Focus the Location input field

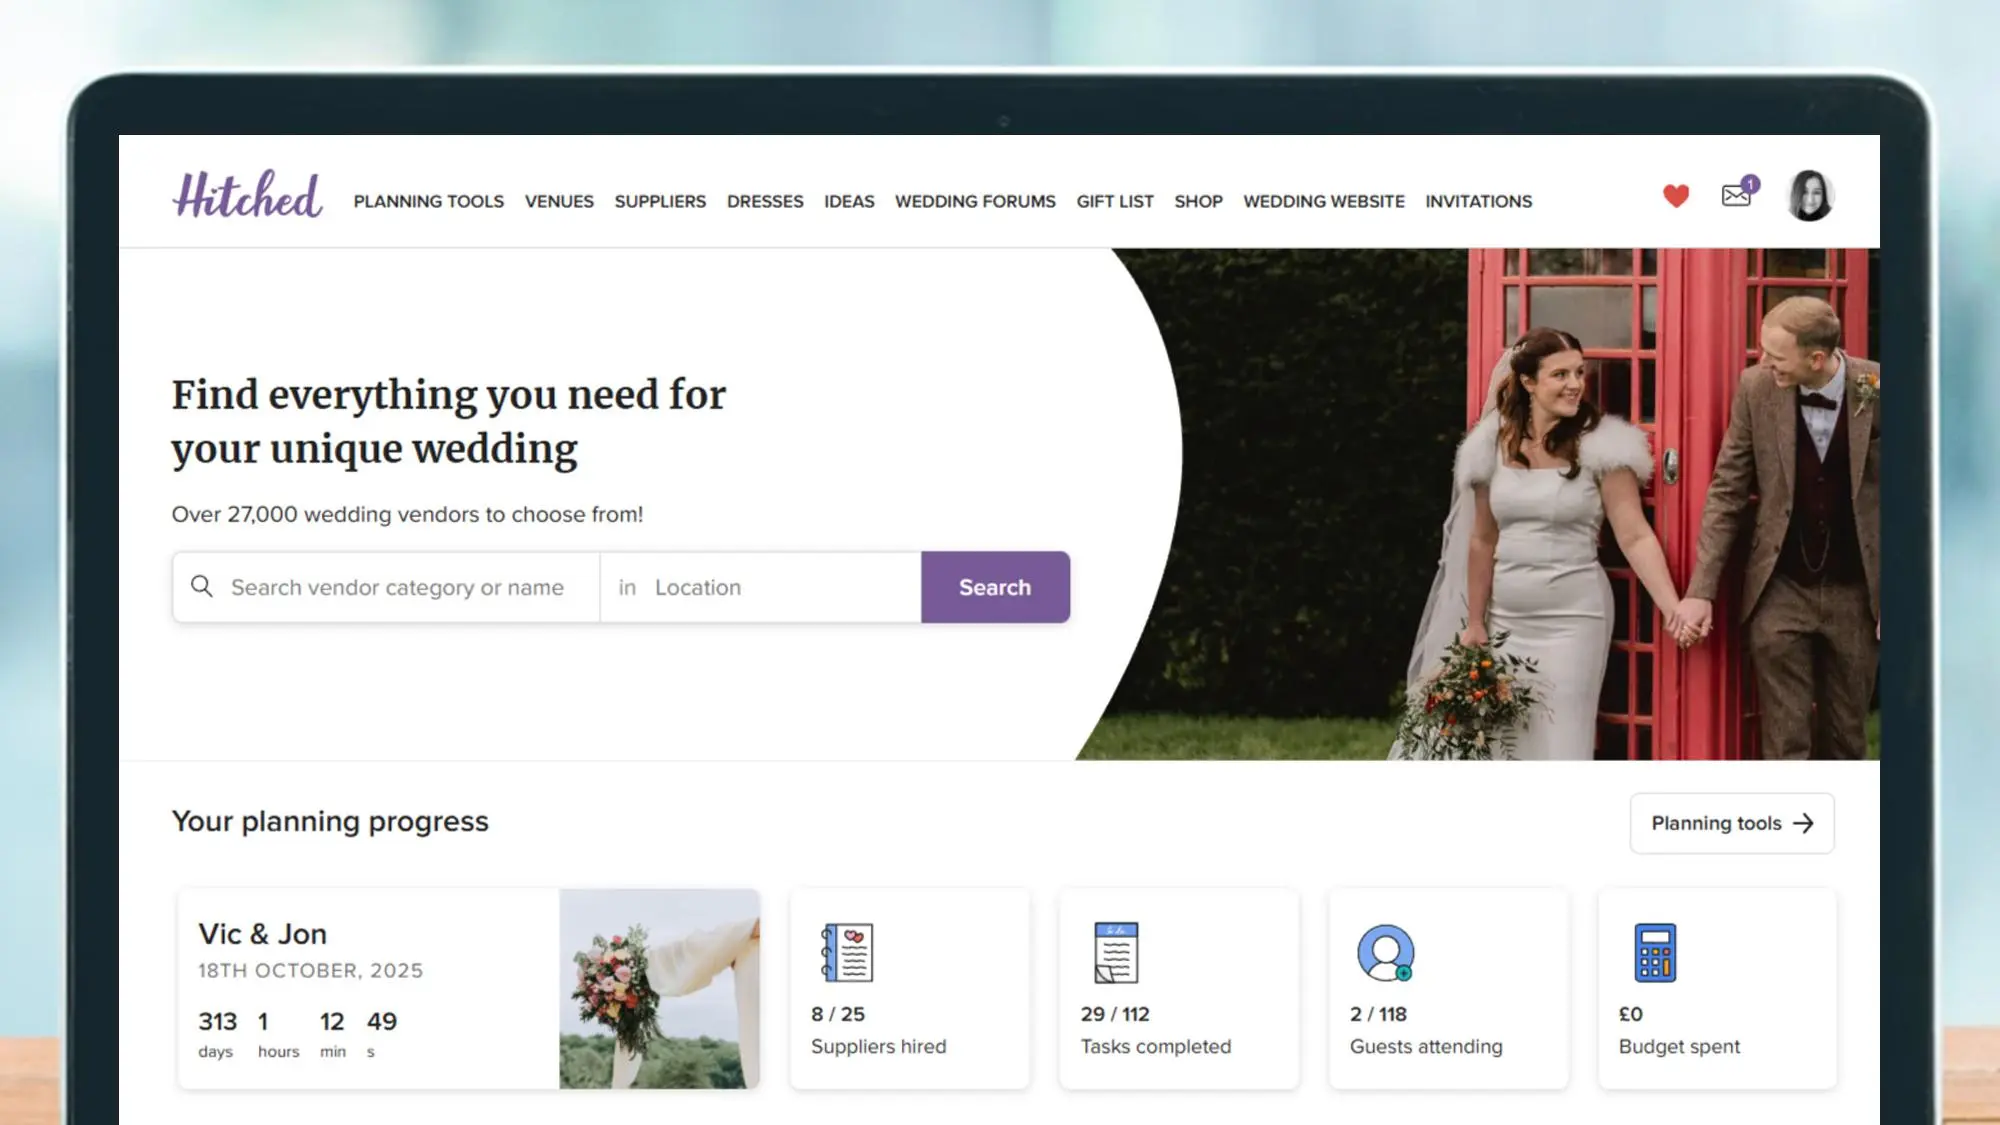761,587
